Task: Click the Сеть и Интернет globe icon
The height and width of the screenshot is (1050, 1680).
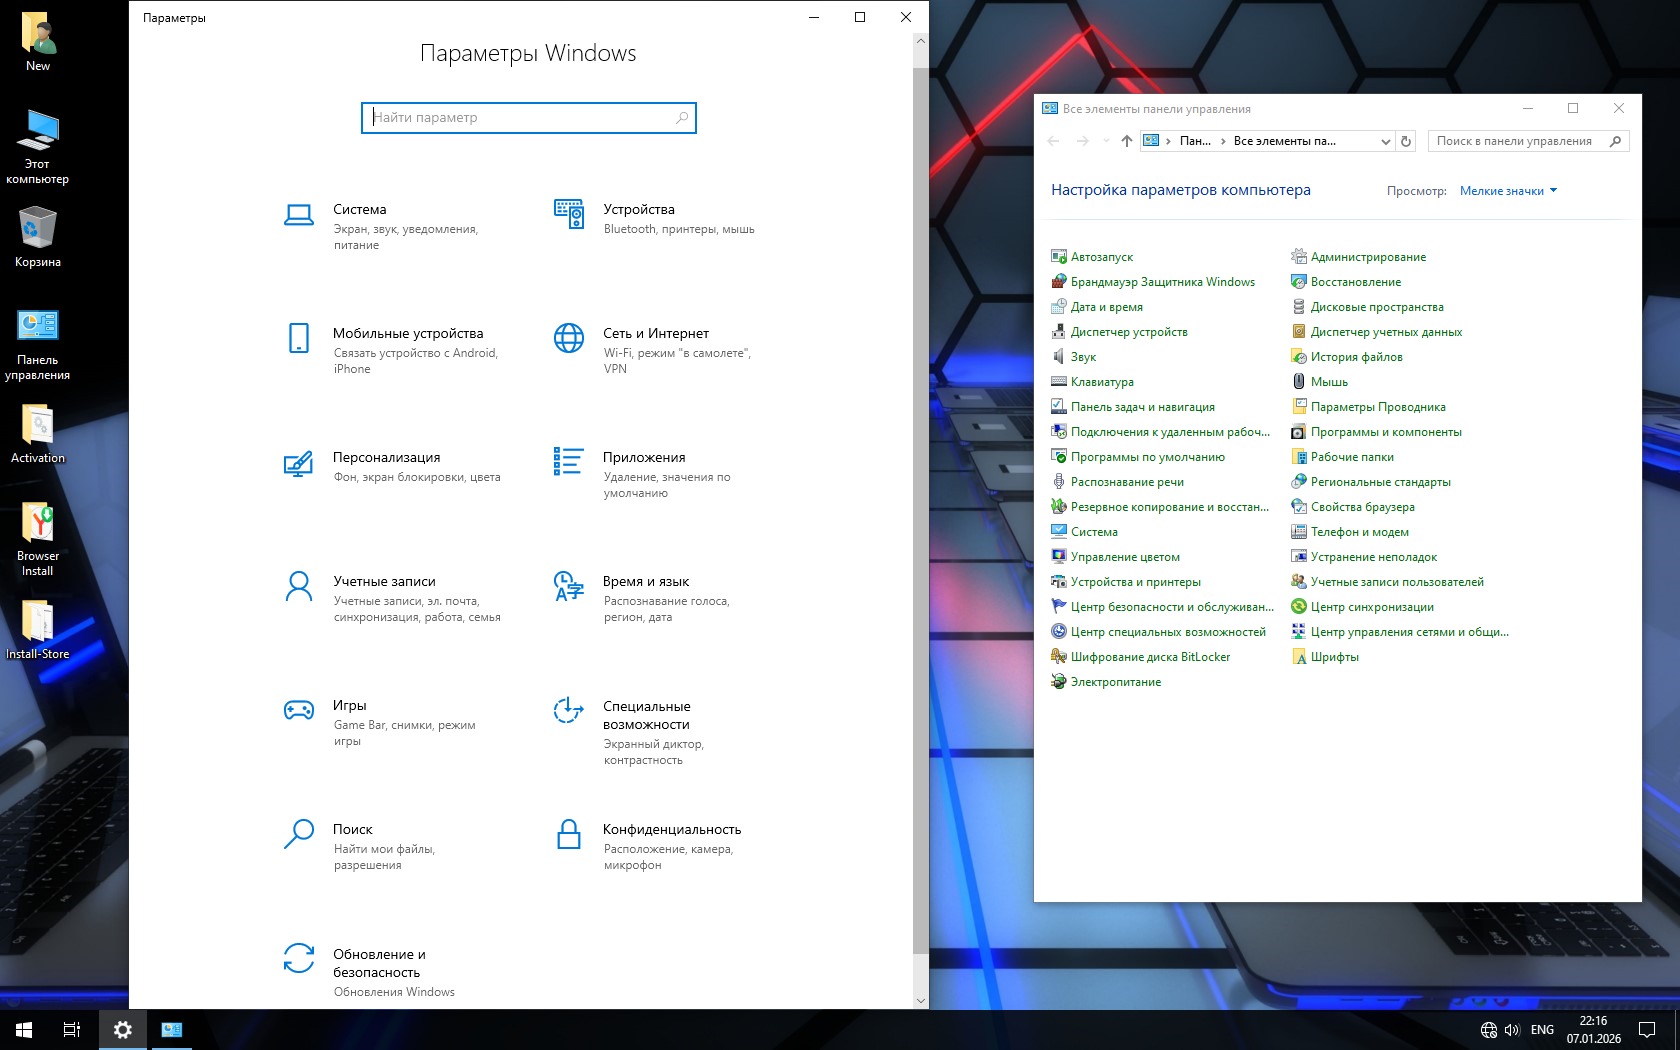Action: (568, 338)
